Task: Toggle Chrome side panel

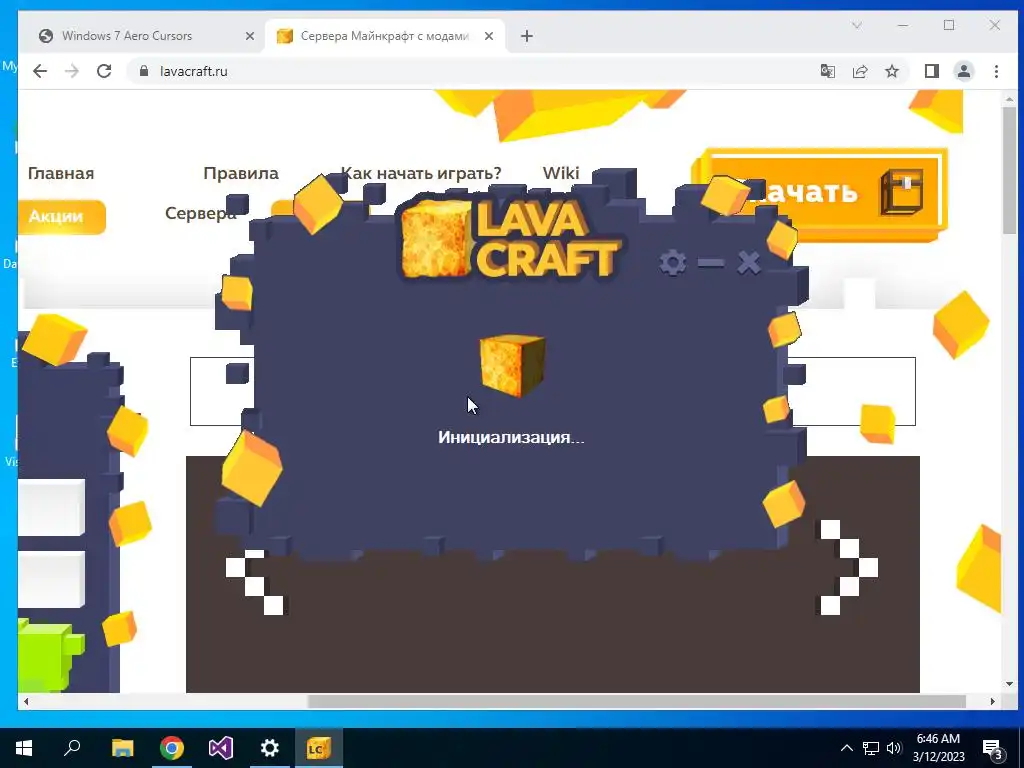Action: coord(932,71)
